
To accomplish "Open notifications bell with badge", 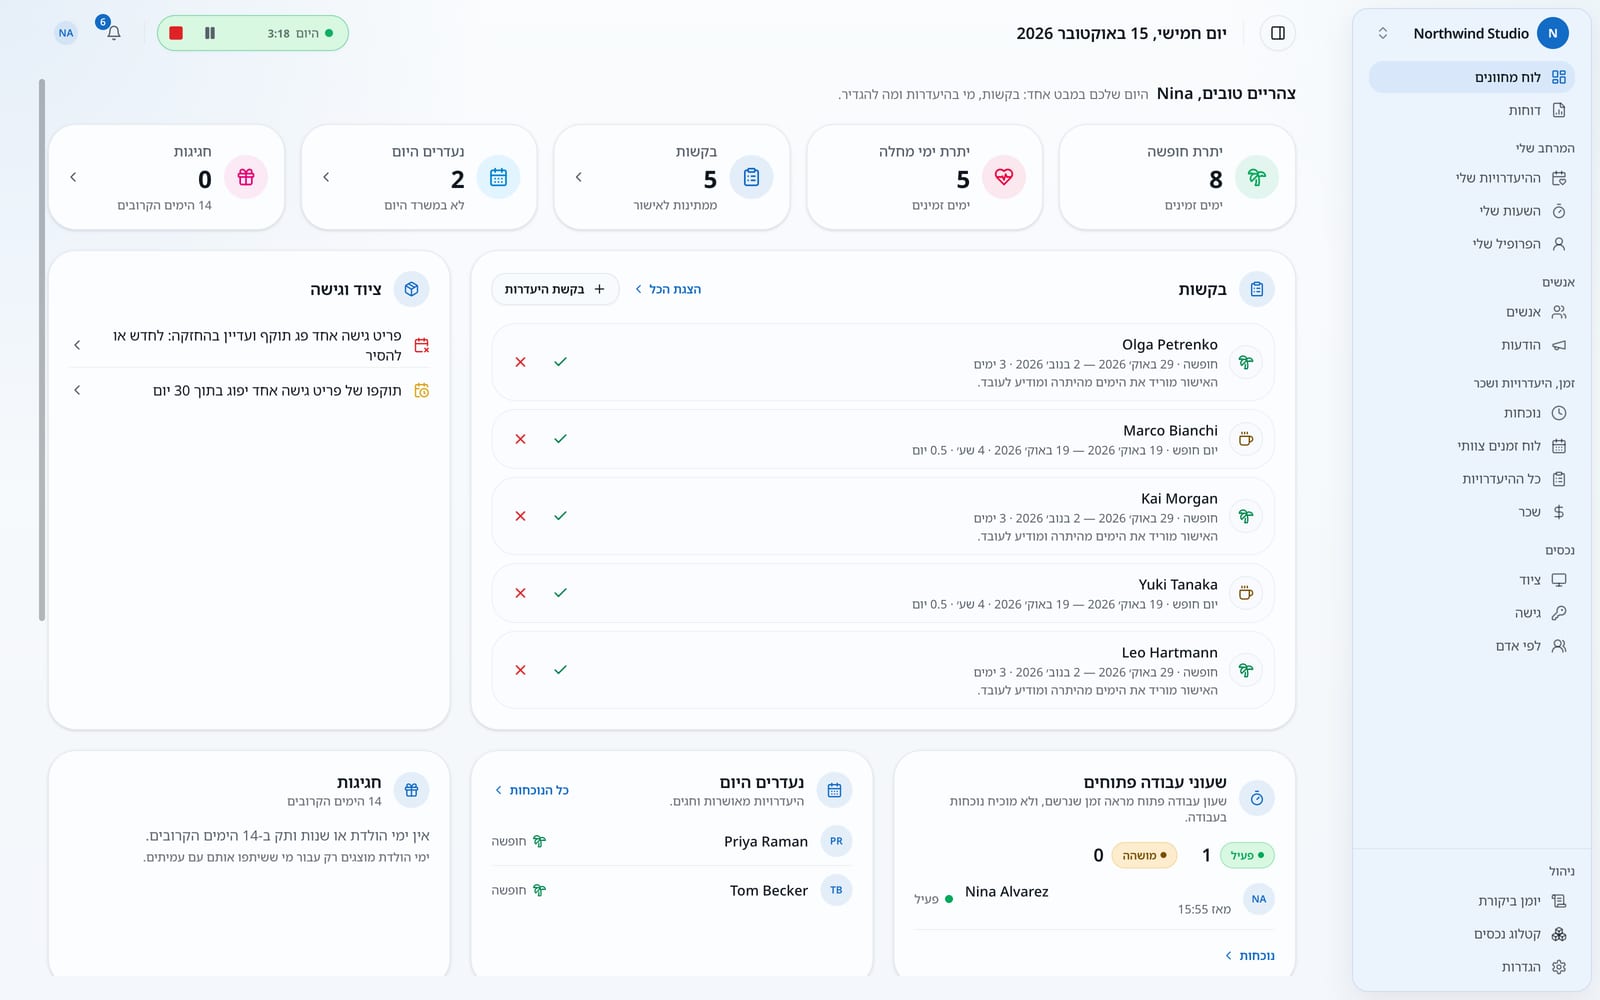I will pos(113,32).
